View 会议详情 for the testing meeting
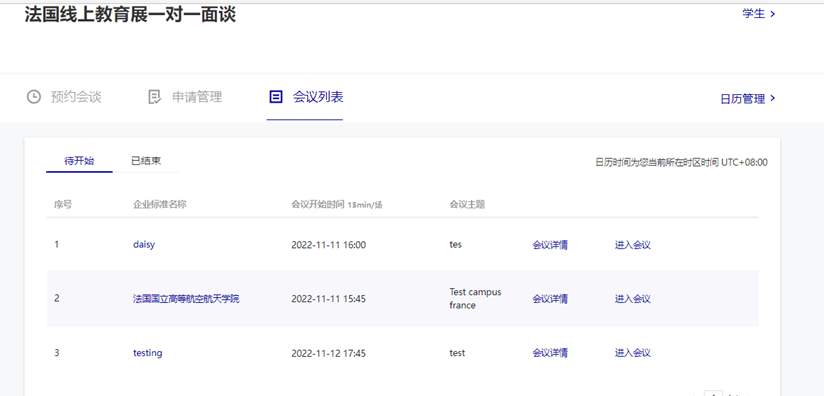Image resolution: width=824 pixels, height=396 pixels. pyautogui.click(x=550, y=353)
